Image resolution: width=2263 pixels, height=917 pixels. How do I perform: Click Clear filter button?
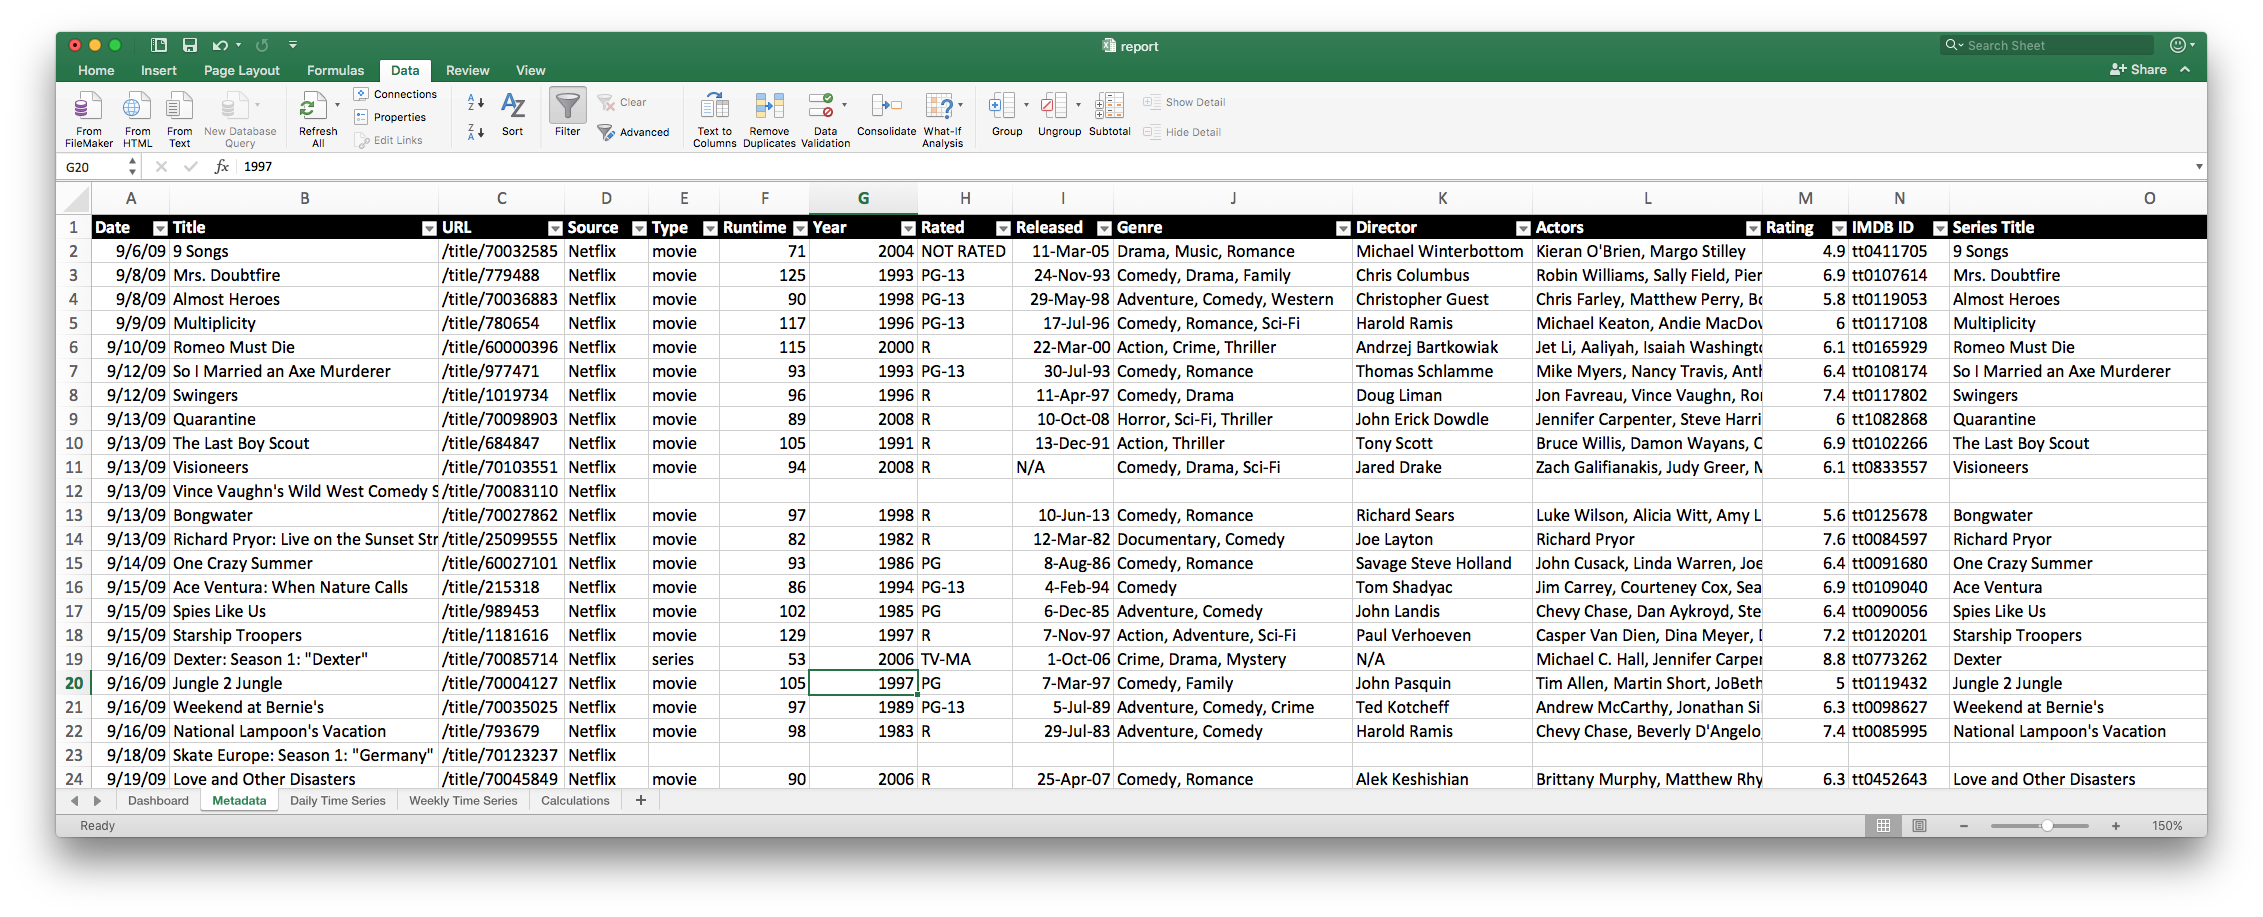pyautogui.click(x=622, y=102)
